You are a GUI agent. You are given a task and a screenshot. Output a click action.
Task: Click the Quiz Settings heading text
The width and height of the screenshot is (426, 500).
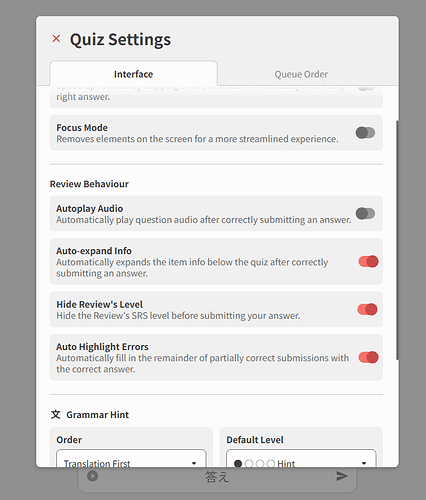(120, 39)
